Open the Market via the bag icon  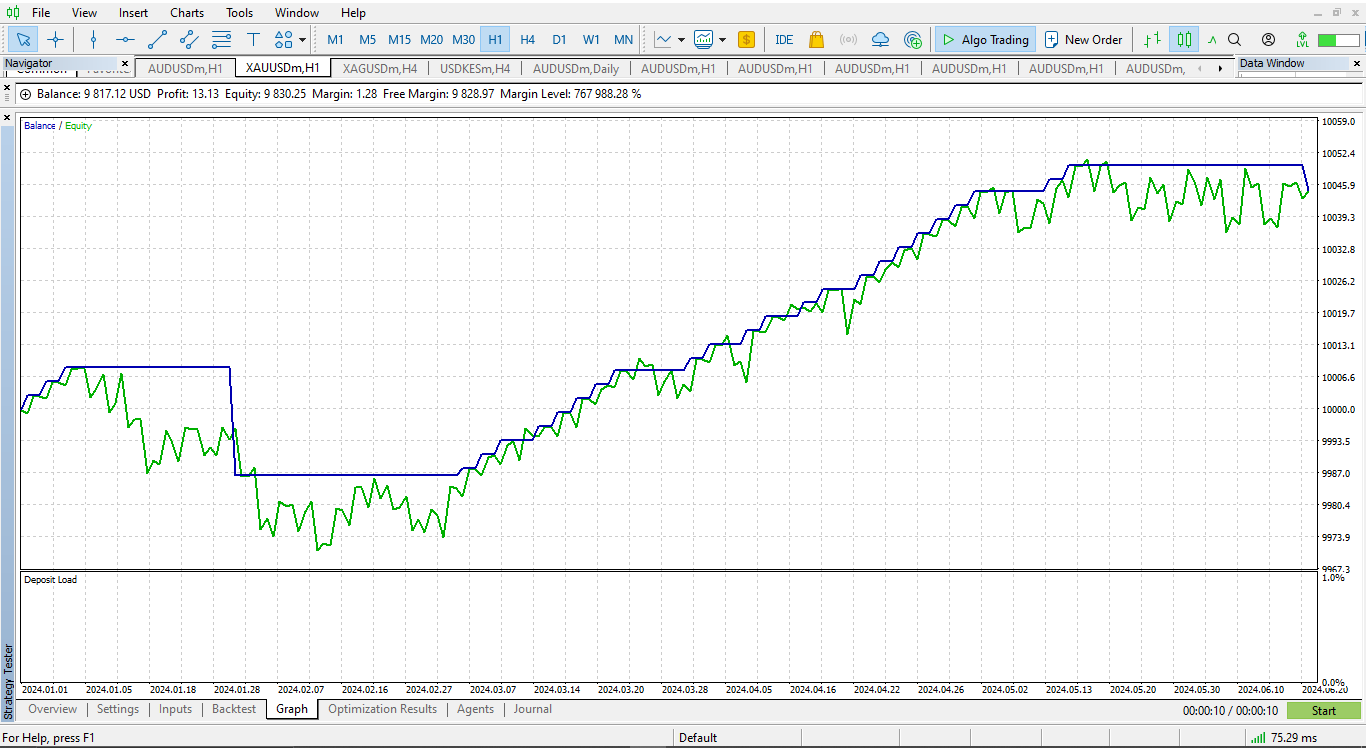[816, 39]
